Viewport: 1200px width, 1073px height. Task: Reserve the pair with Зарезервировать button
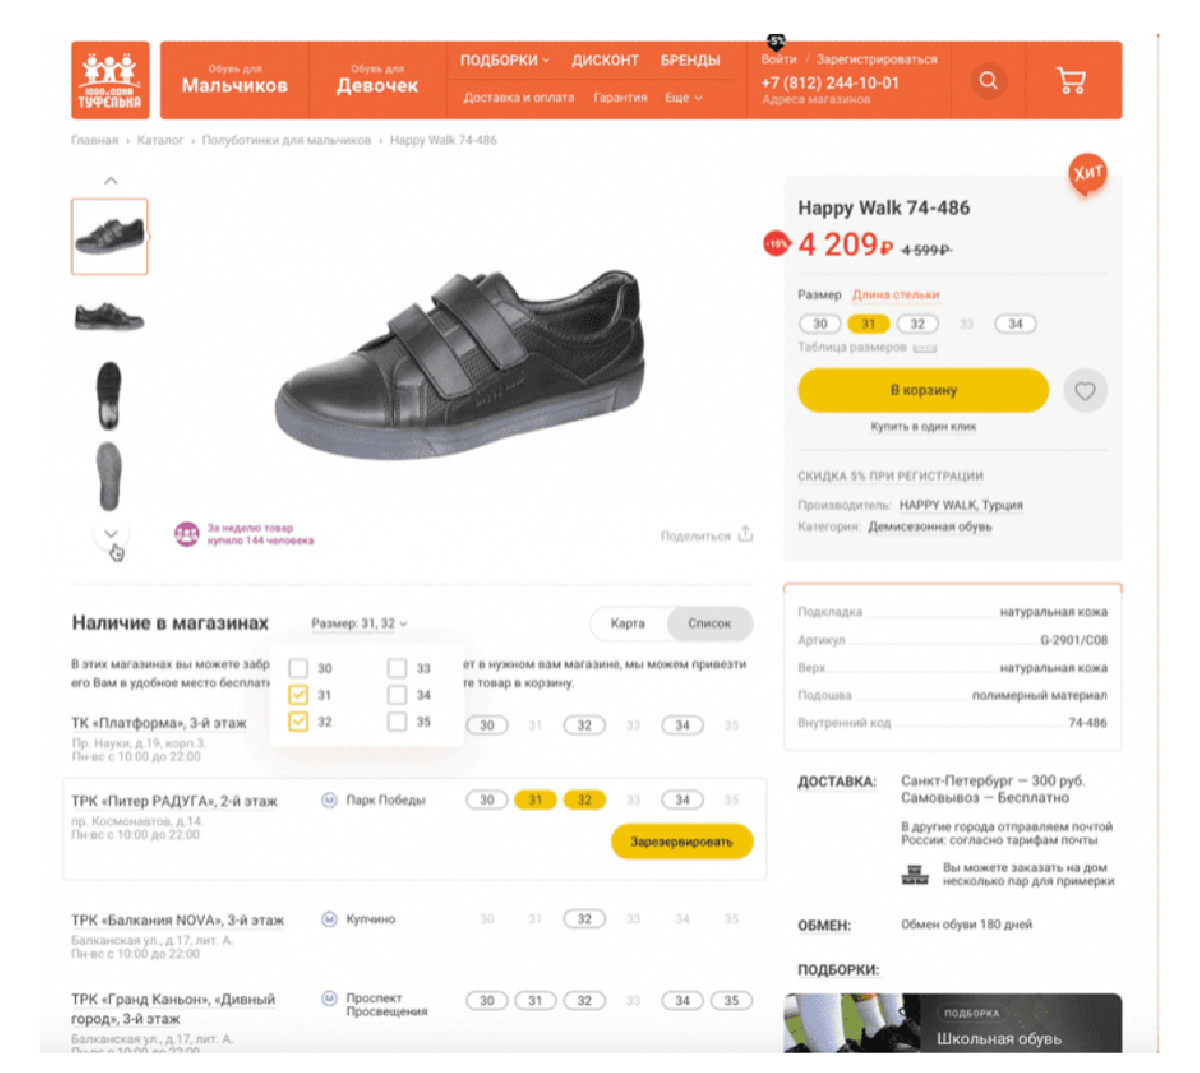tap(681, 842)
